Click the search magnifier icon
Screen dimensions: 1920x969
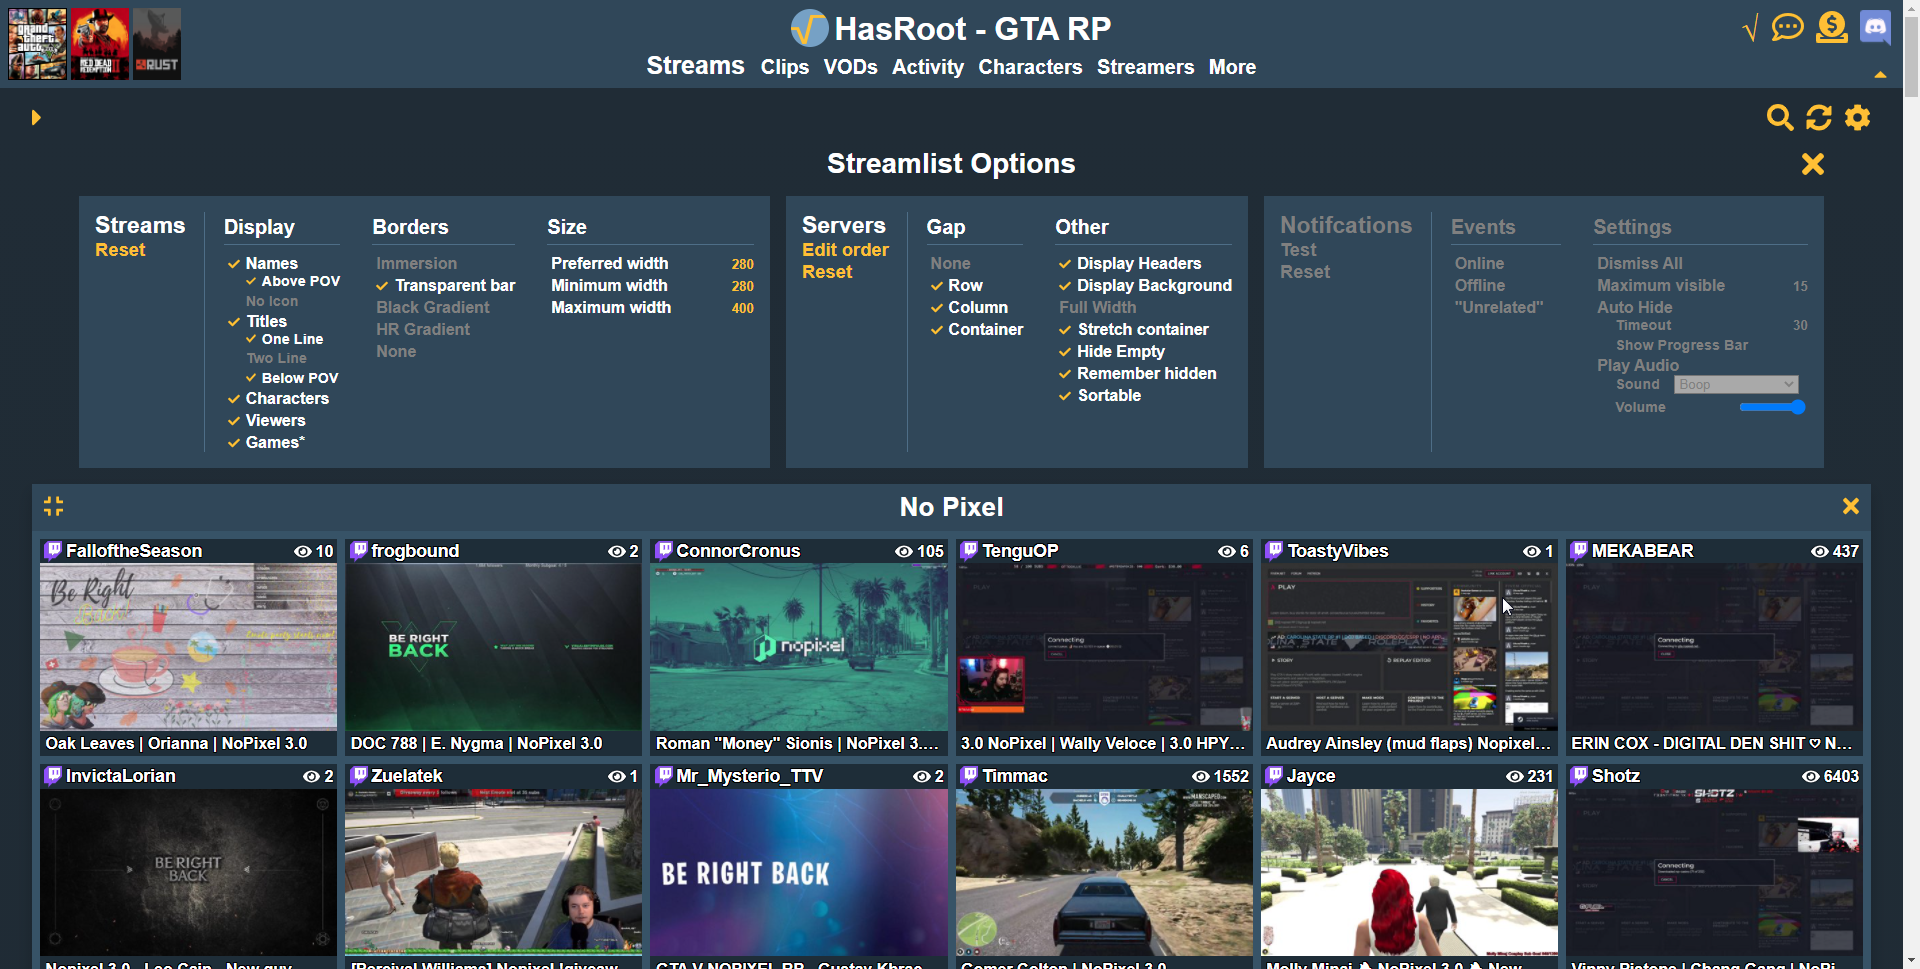click(1780, 118)
